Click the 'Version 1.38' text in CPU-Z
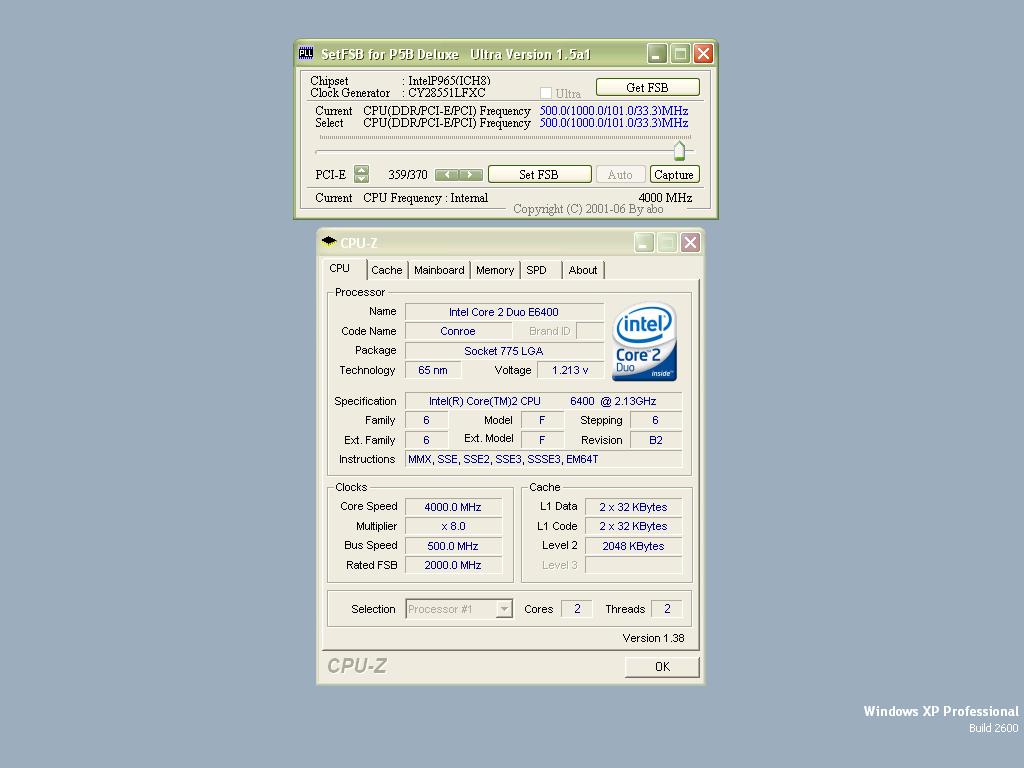The width and height of the screenshot is (1024, 768). (x=653, y=638)
